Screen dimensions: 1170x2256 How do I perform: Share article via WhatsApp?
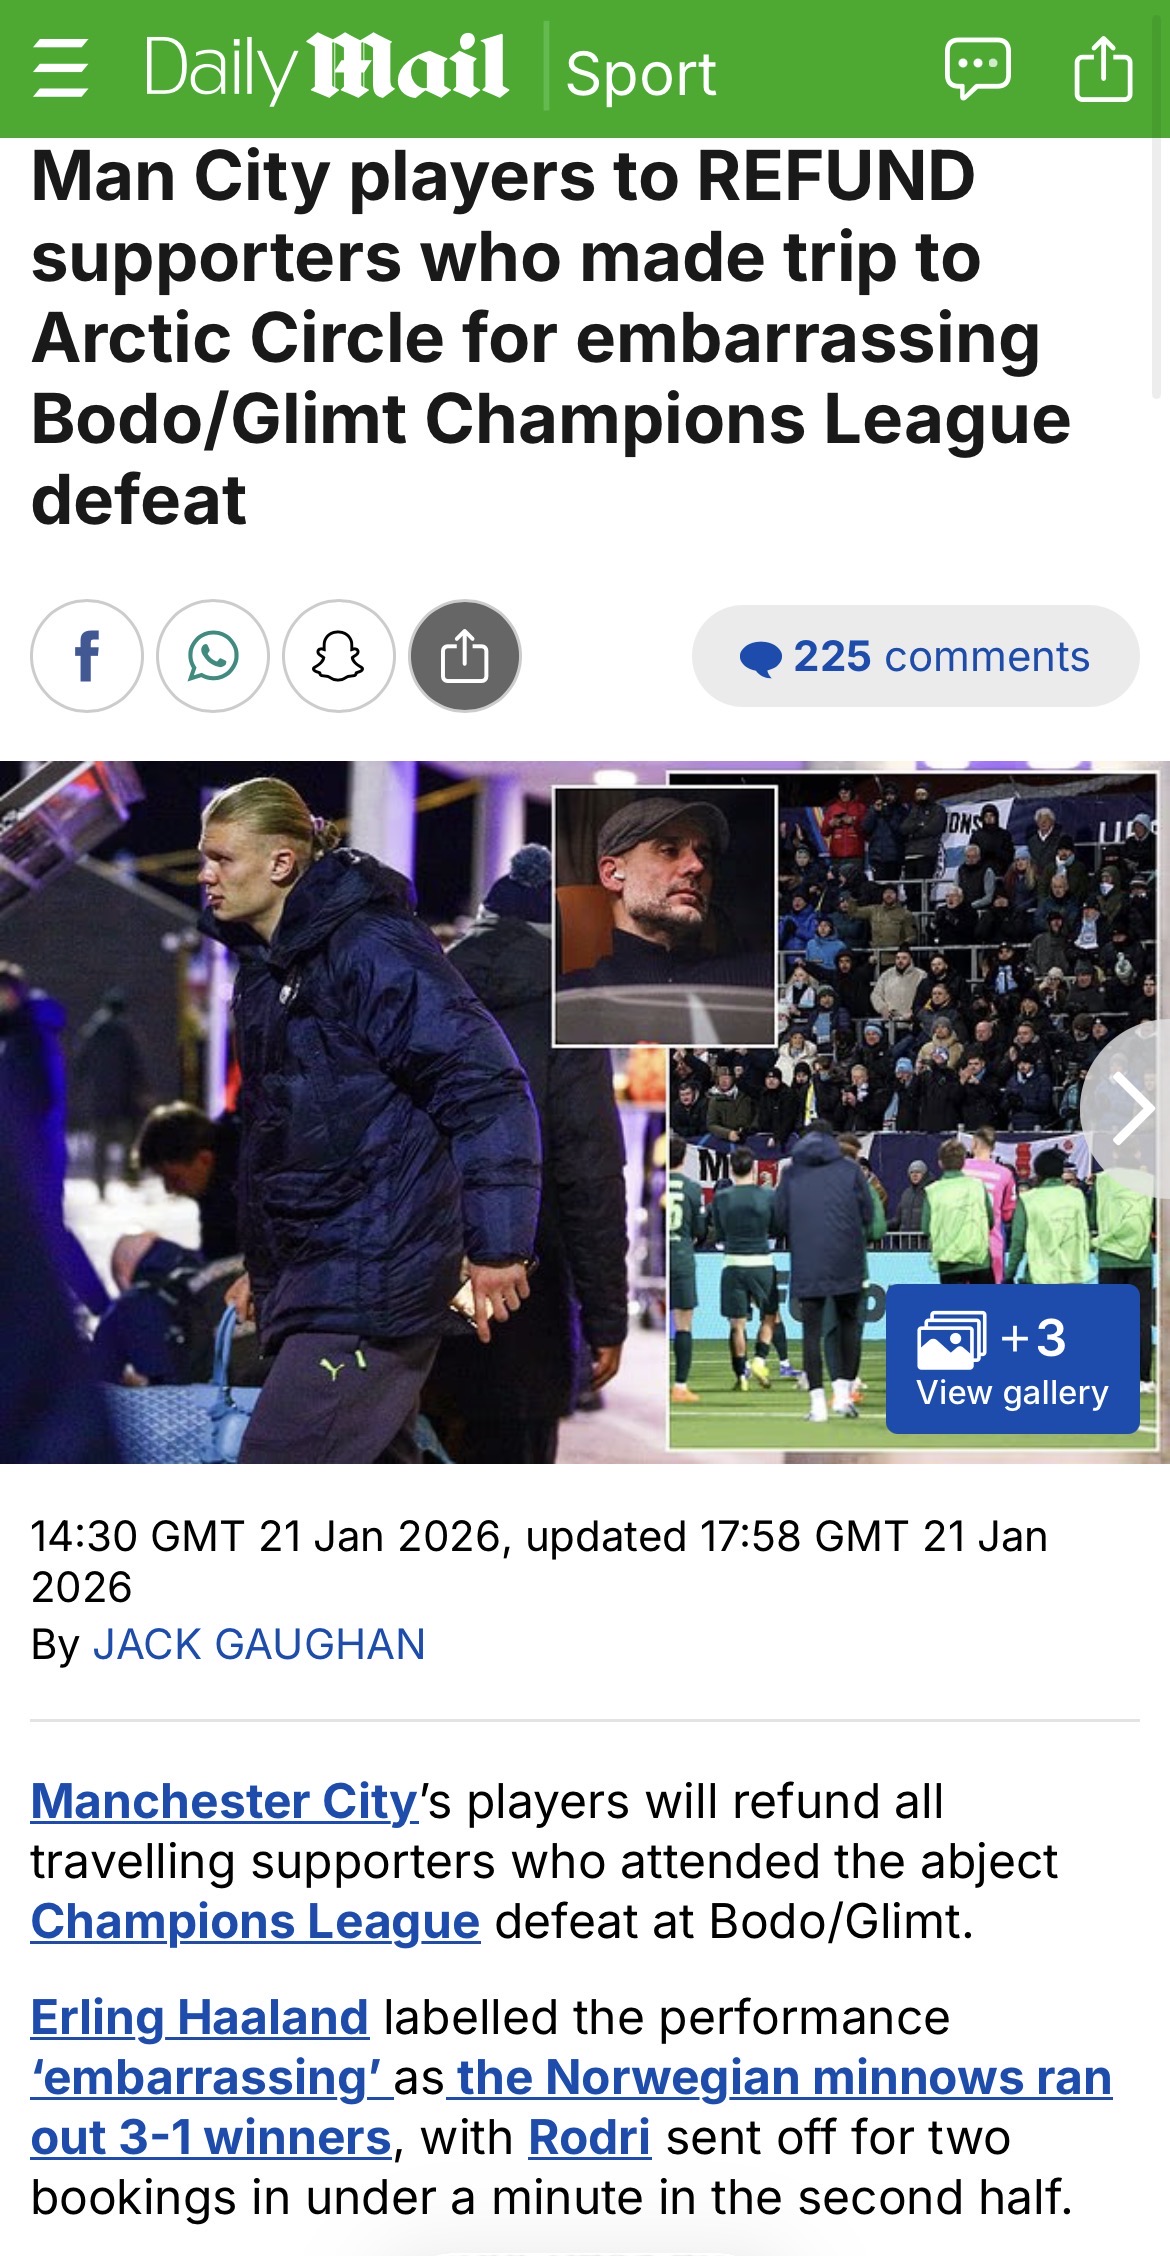coord(213,656)
